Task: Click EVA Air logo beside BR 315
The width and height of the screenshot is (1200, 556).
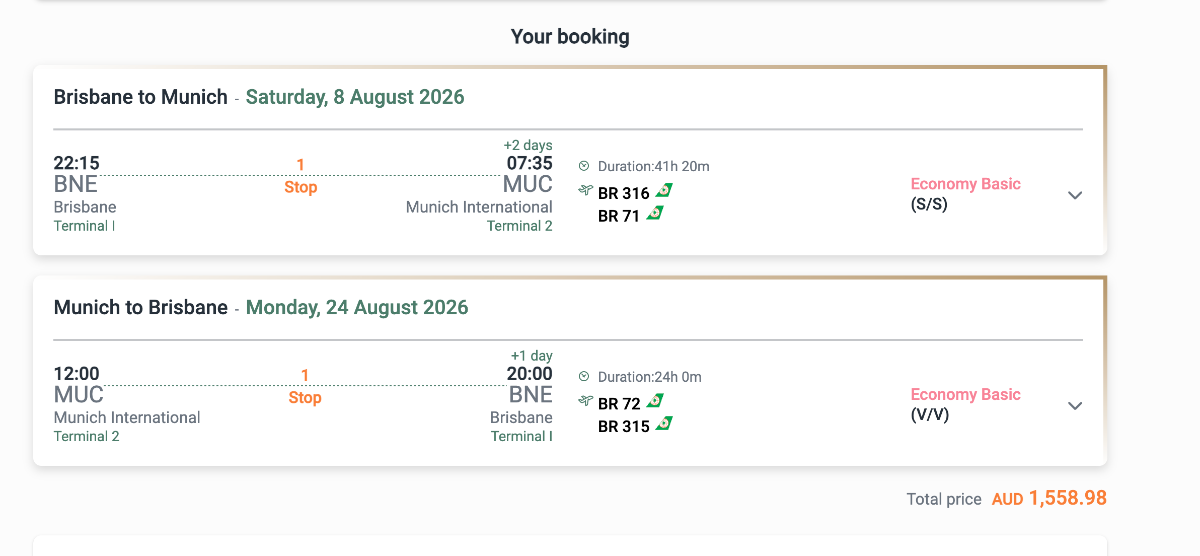Action: [665, 424]
